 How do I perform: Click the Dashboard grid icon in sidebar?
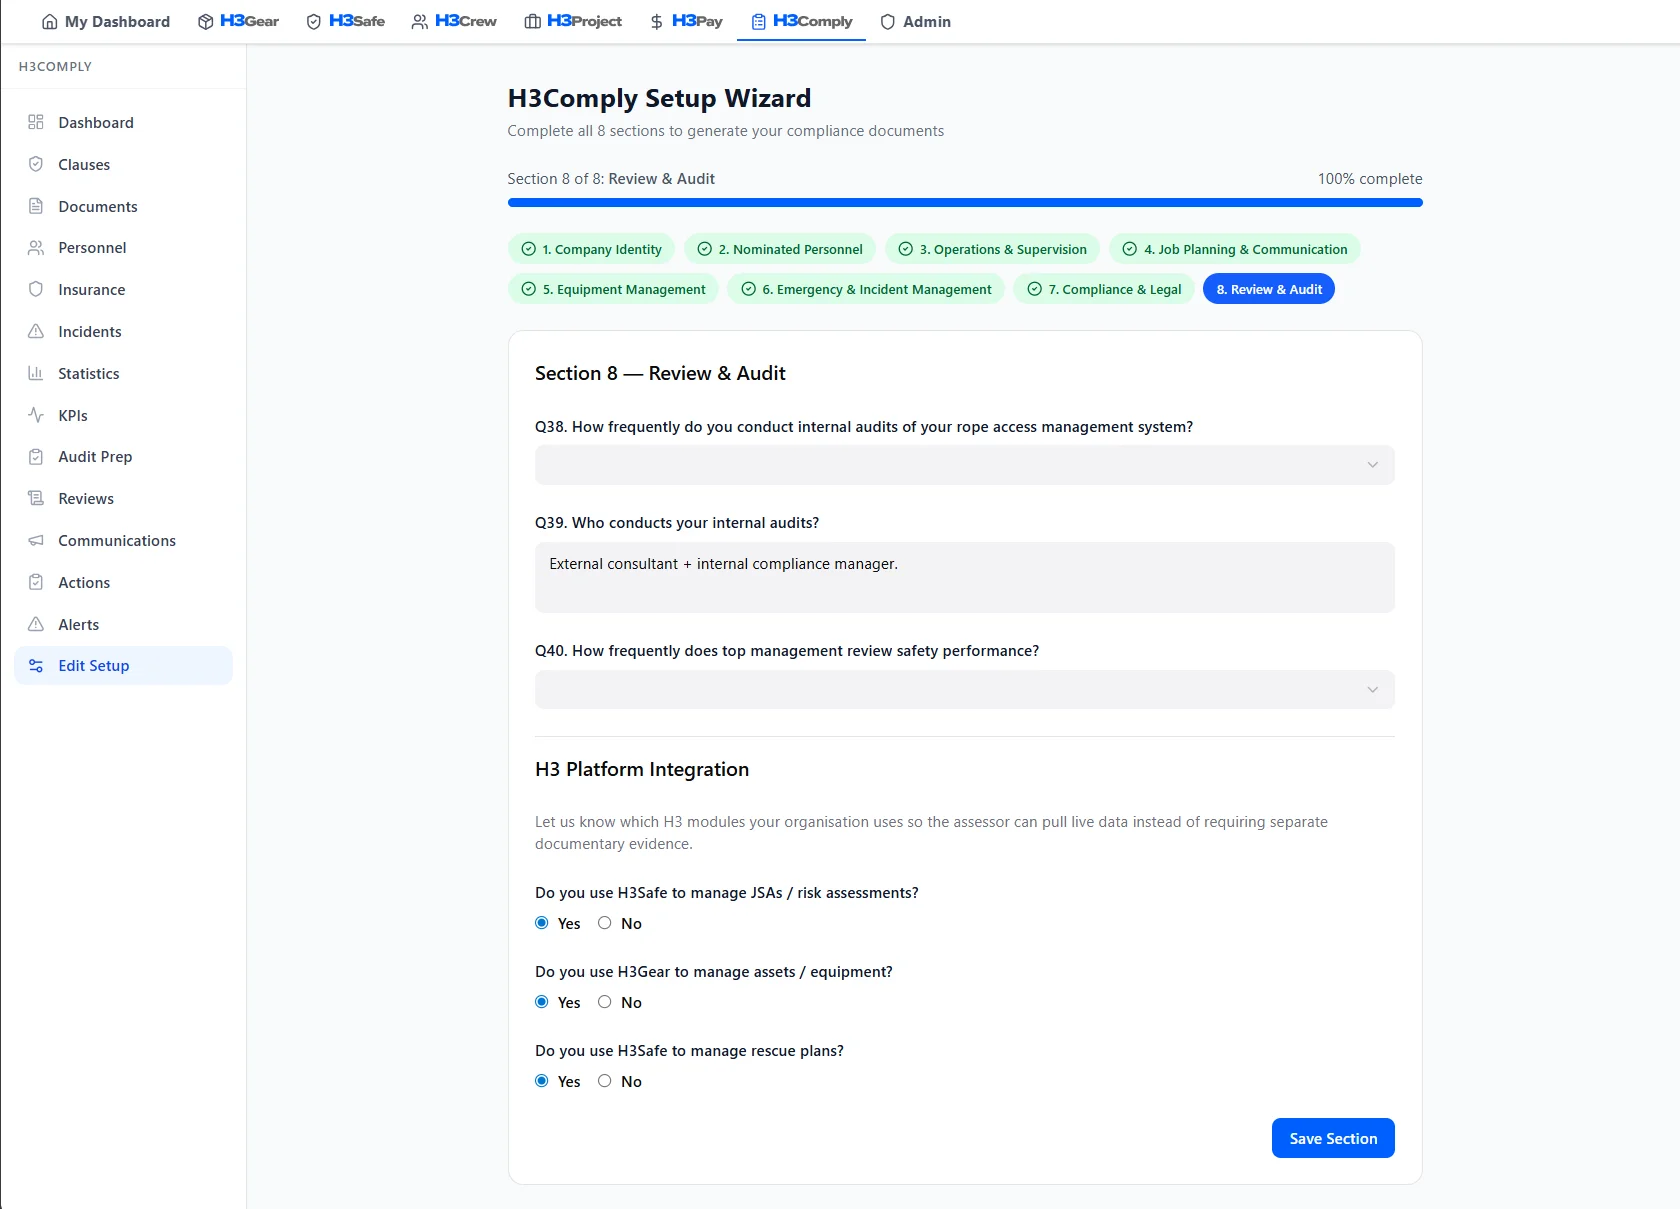36,122
